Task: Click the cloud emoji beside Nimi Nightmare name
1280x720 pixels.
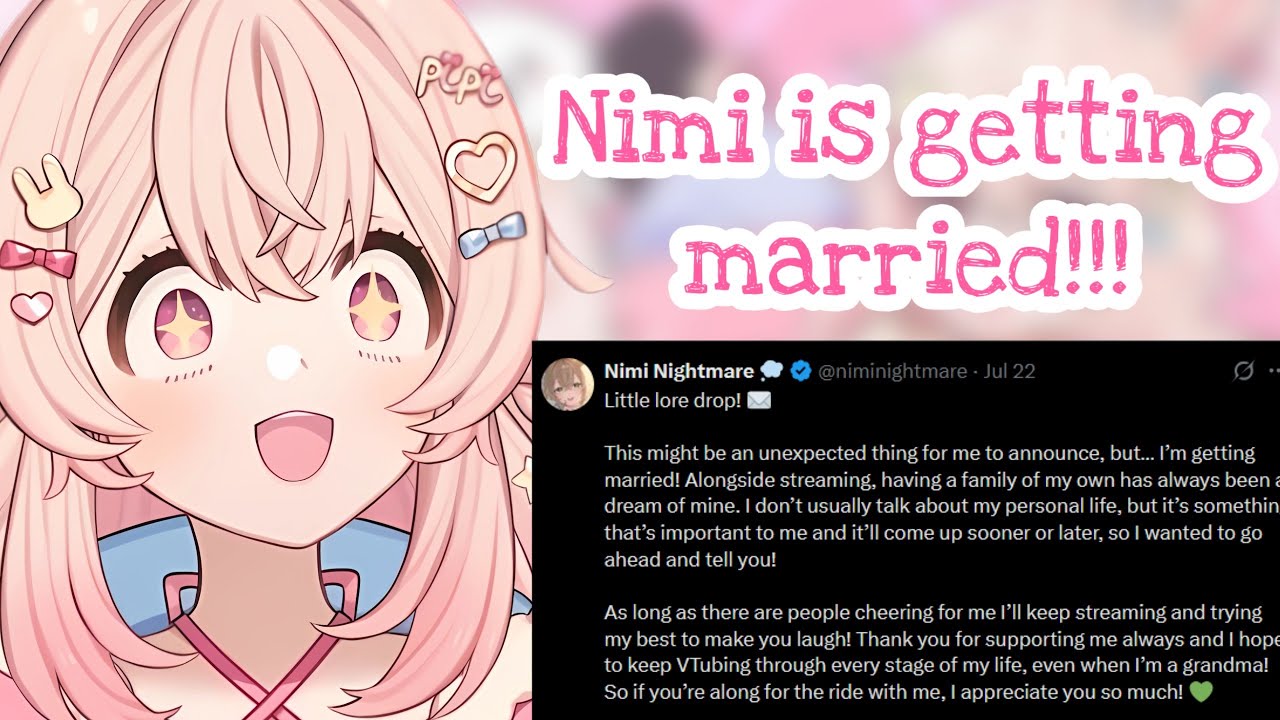Action: pyautogui.click(x=771, y=372)
